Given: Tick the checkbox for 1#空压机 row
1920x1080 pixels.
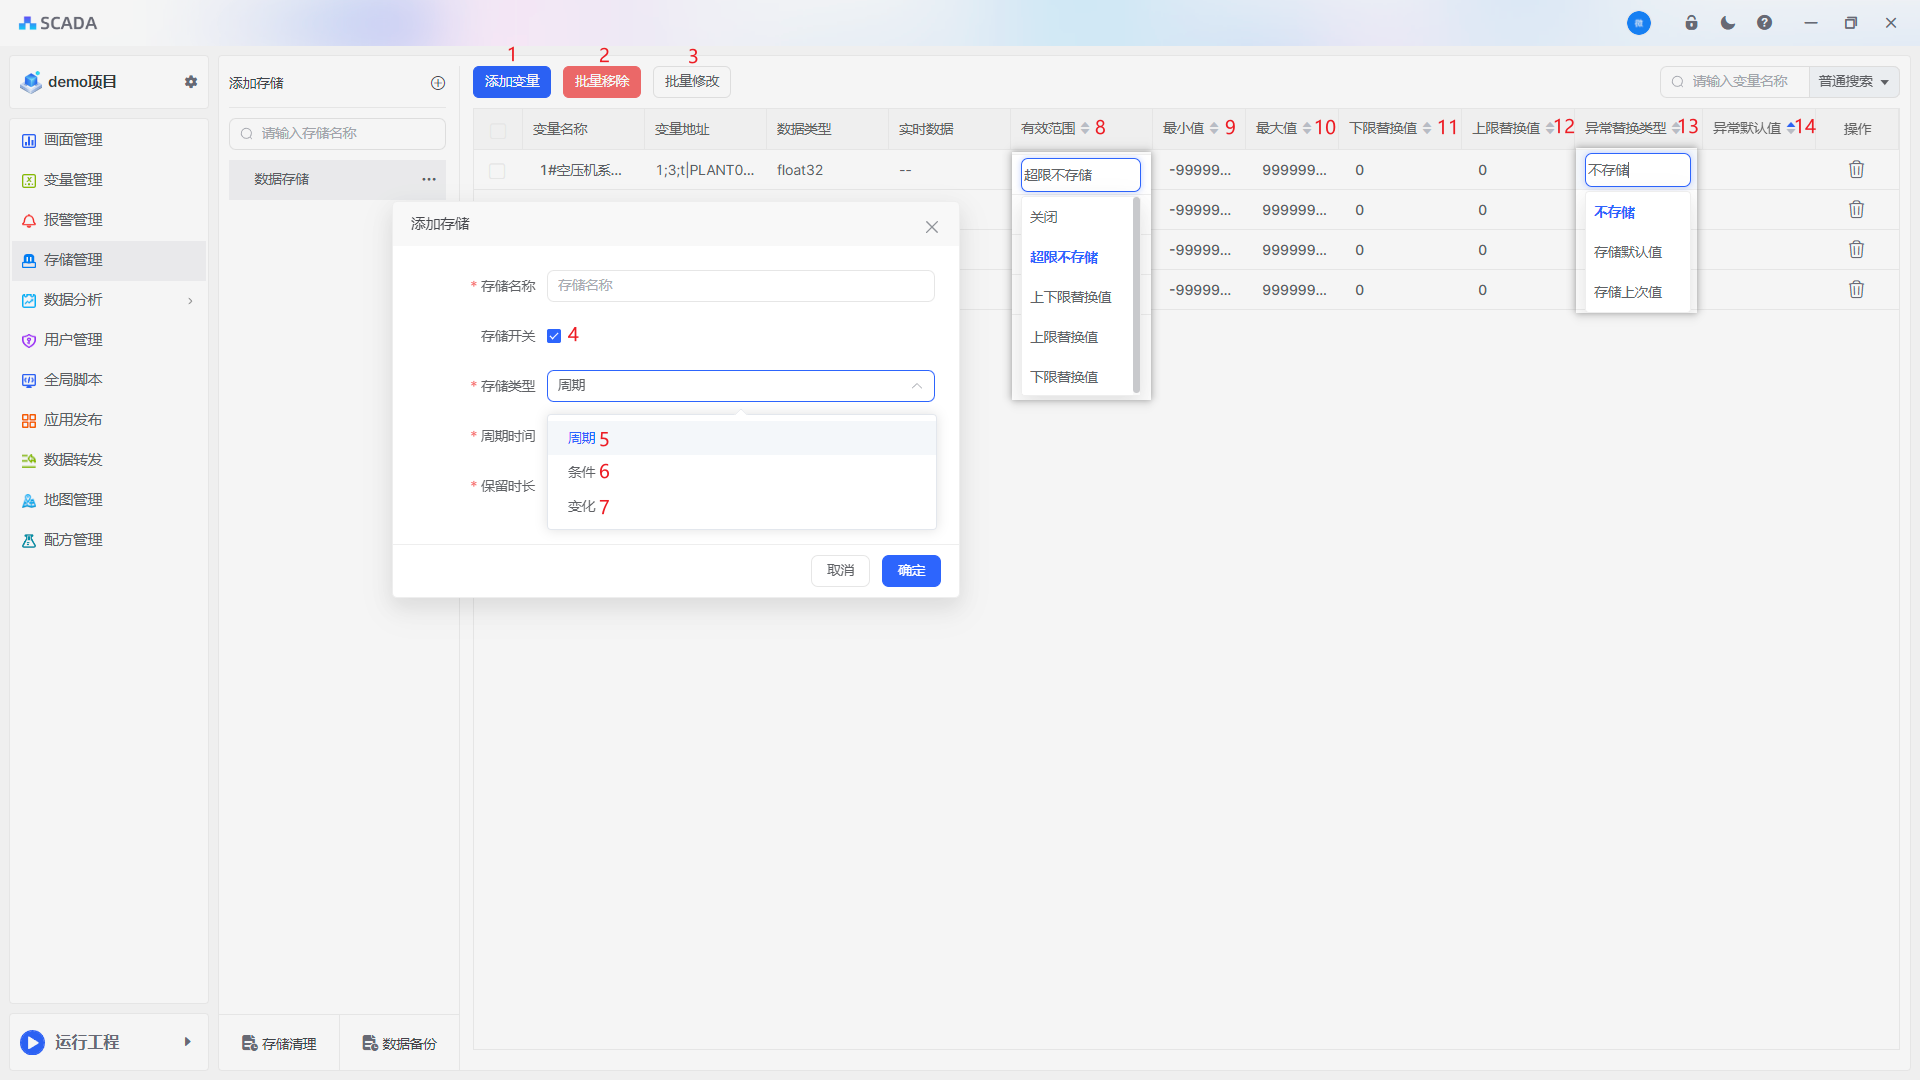Looking at the screenshot, I should [497, 171].
